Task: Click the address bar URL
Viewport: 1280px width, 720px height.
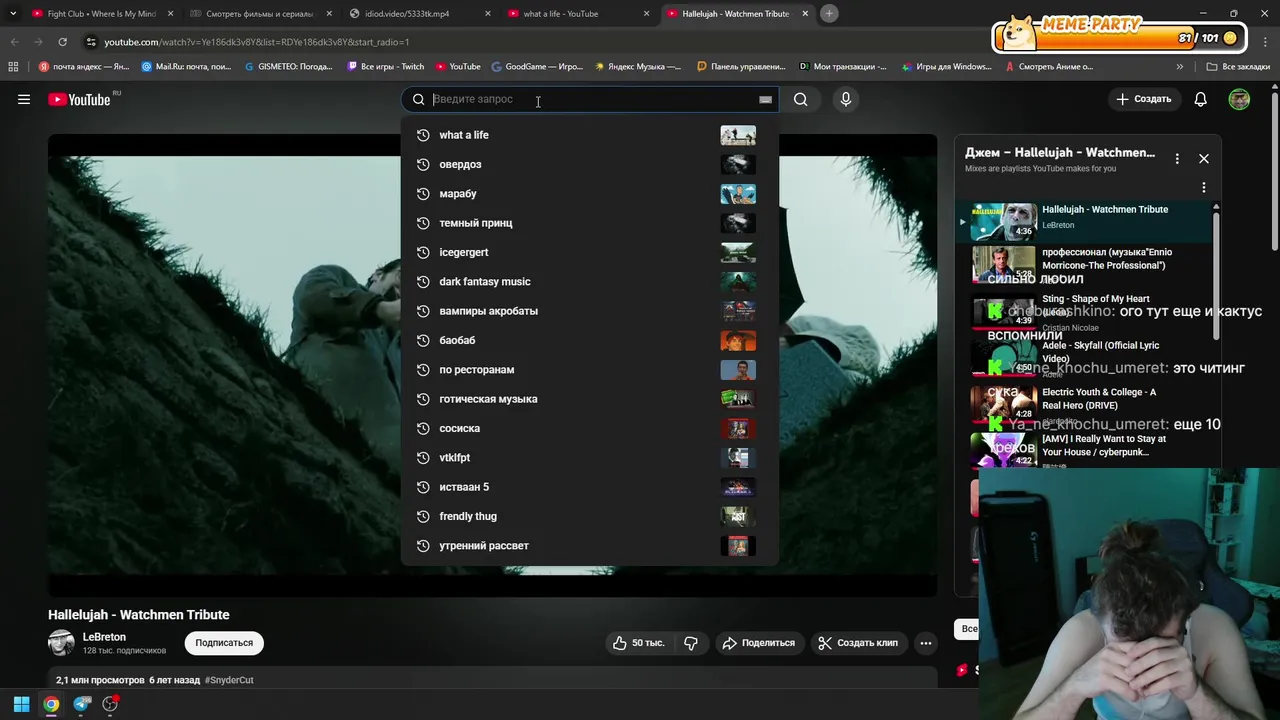Action: point(256,42)
